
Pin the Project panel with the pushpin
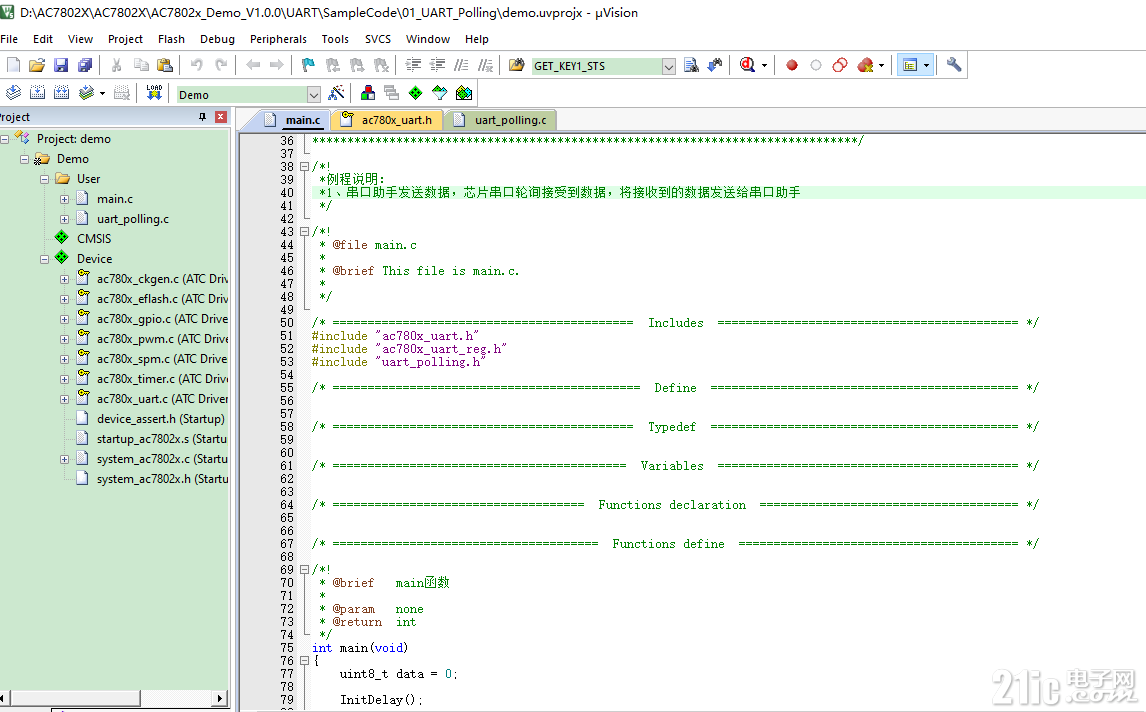(x=202, y=117)
